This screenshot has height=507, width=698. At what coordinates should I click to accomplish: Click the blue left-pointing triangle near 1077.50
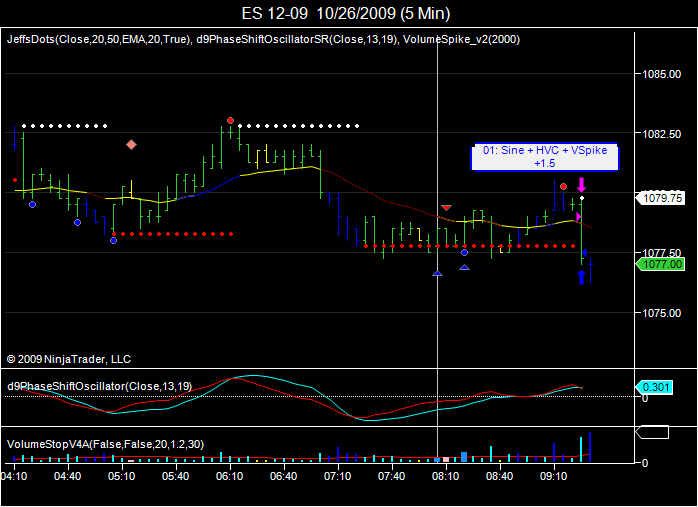(584, 252)
